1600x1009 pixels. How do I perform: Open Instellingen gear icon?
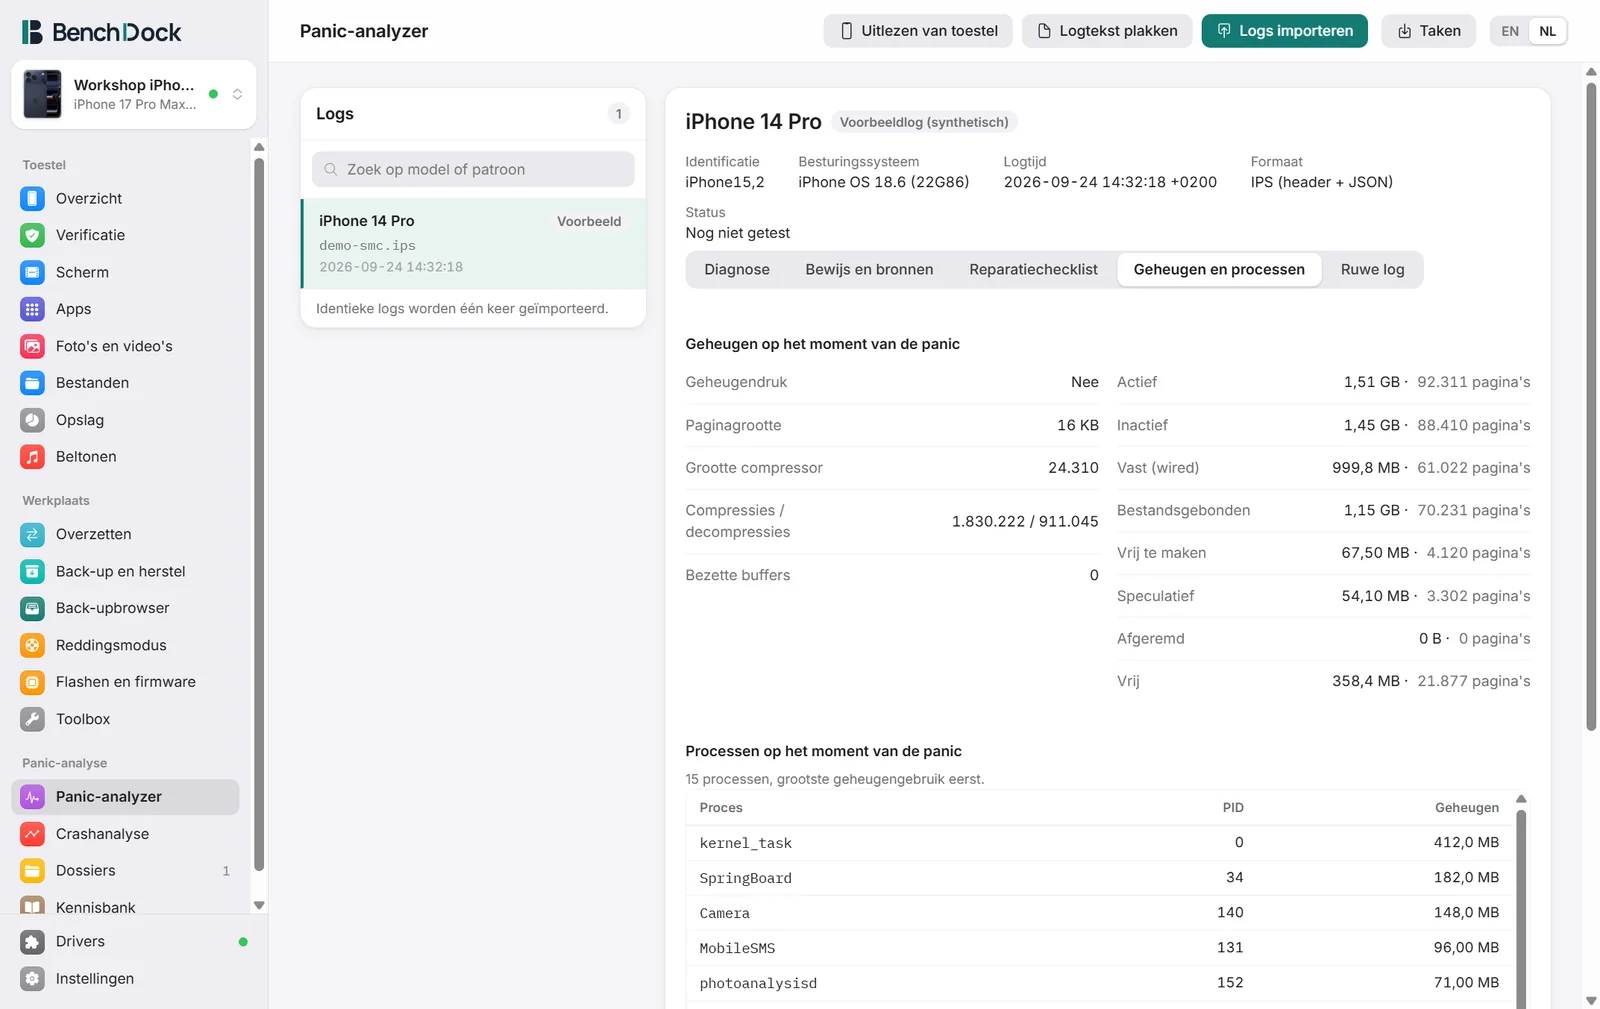point(33,979)
